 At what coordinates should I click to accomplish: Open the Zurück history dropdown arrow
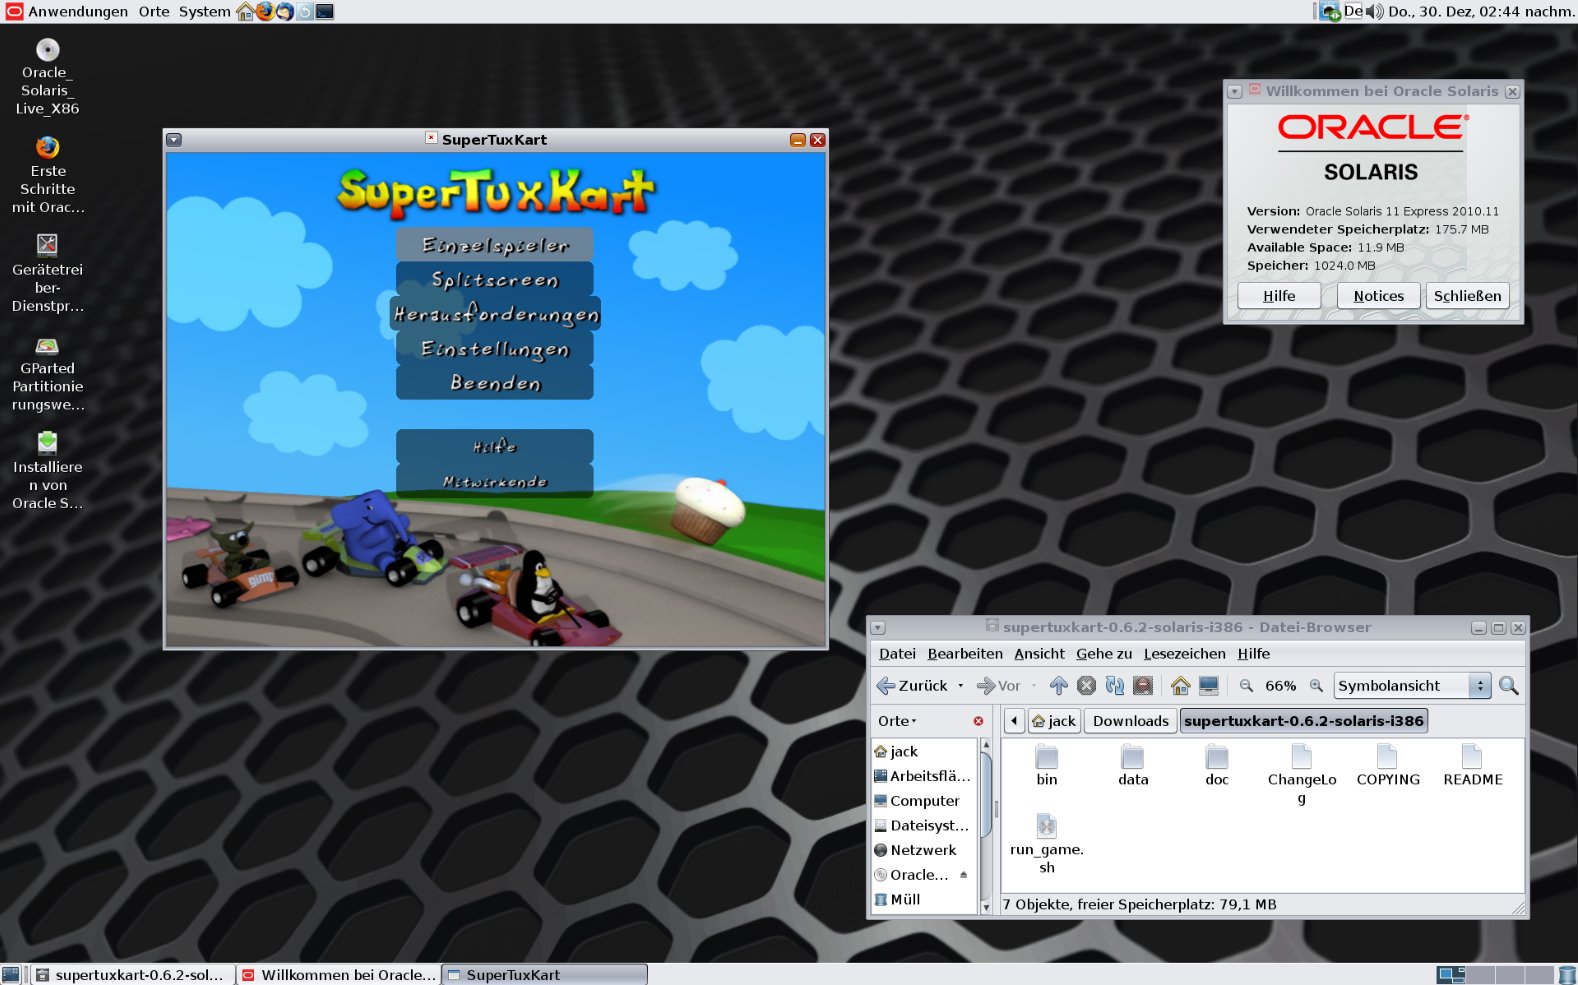coord(961,685)
